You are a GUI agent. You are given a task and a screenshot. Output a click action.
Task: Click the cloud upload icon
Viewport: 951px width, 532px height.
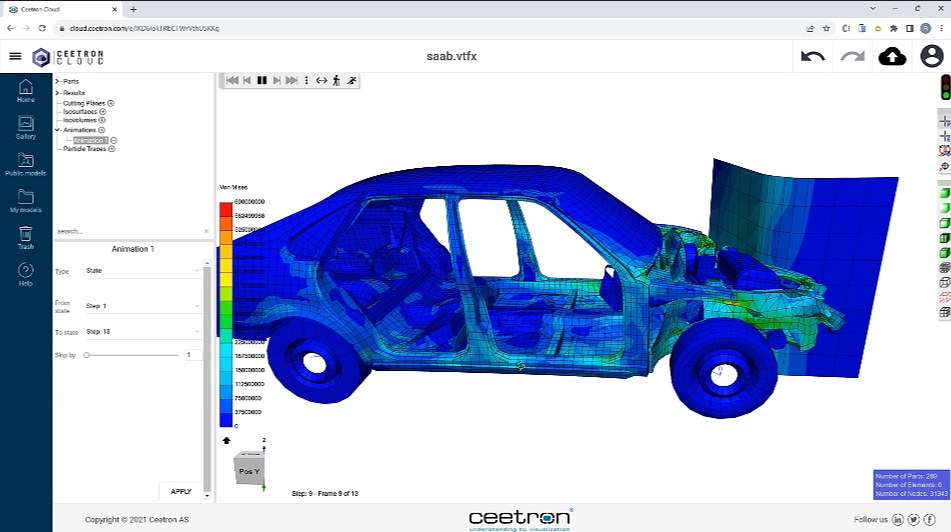click(892, 56)
